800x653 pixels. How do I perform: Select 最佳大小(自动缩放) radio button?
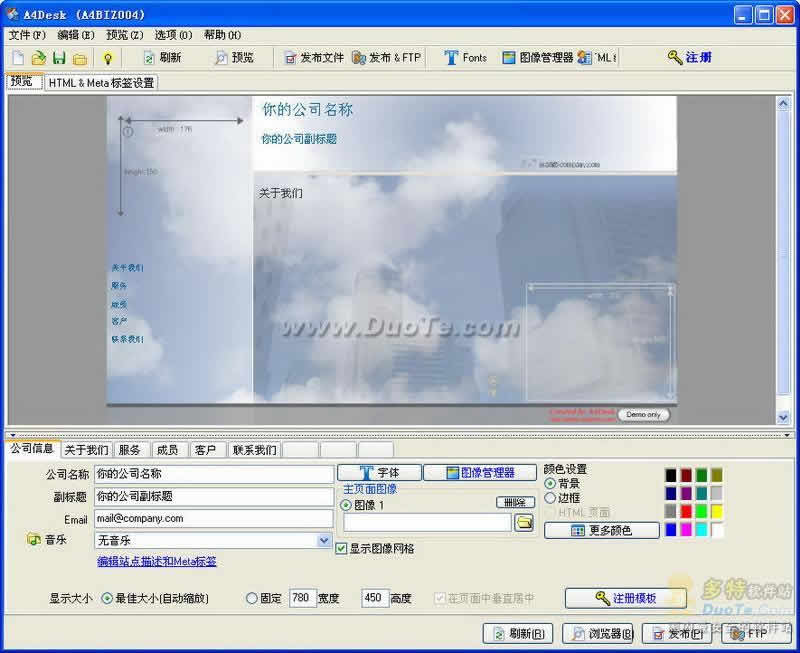click(x=107, y=598)
